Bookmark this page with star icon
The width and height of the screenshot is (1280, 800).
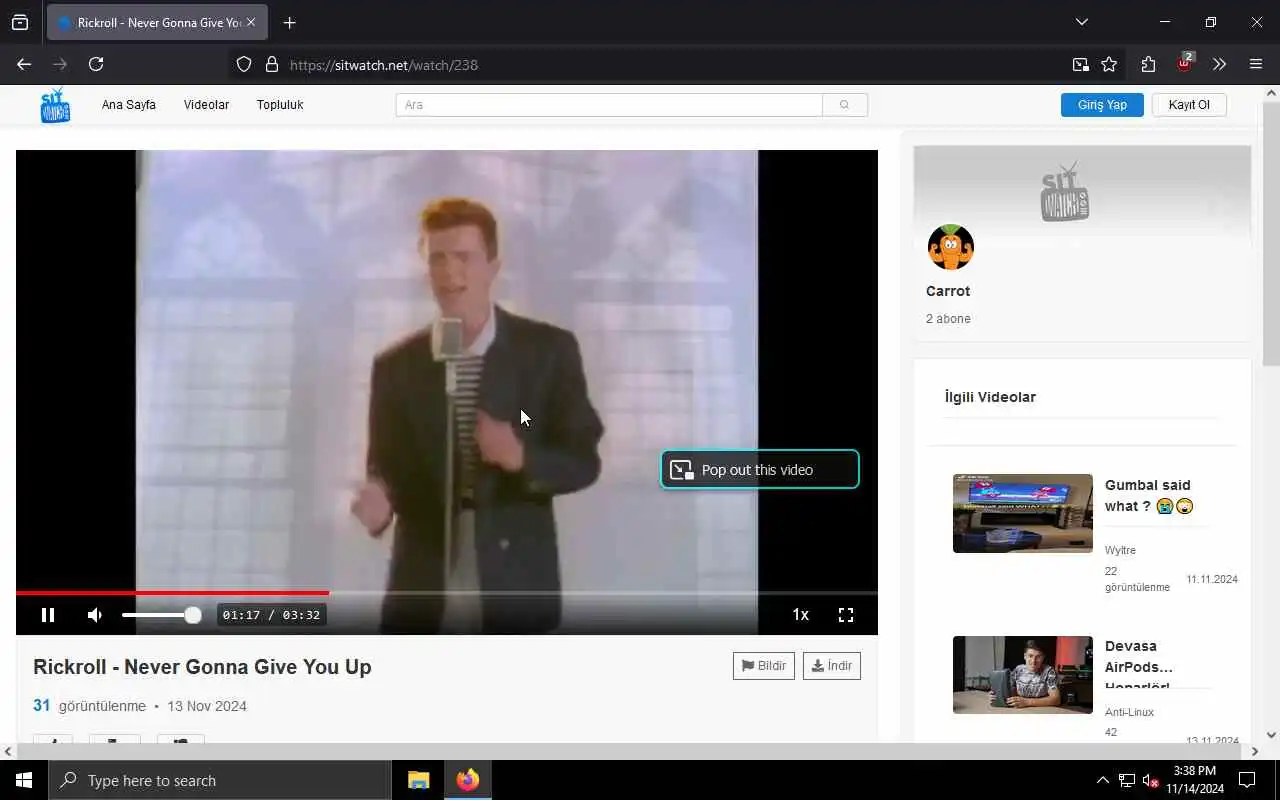tap(1109, 64)
